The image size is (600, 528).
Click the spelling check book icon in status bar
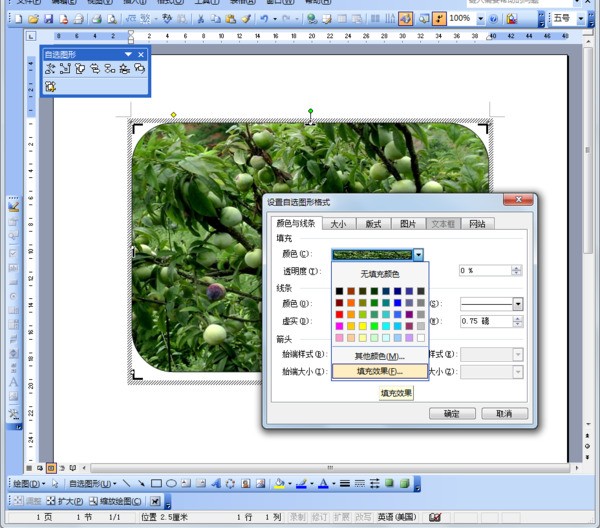coord(435,517)
